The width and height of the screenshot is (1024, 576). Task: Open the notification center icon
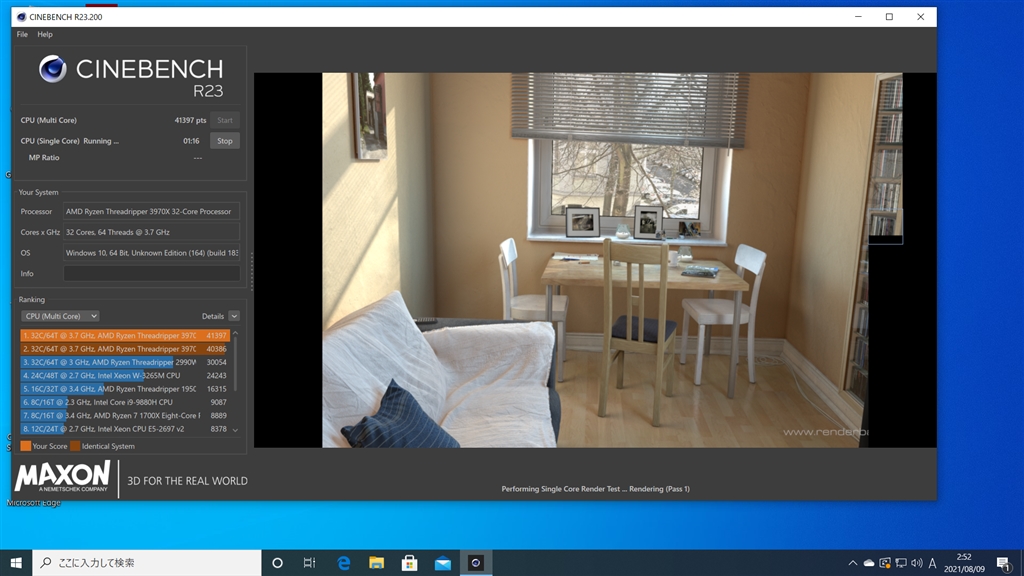pyautogui.click(x=1004, y=563)
